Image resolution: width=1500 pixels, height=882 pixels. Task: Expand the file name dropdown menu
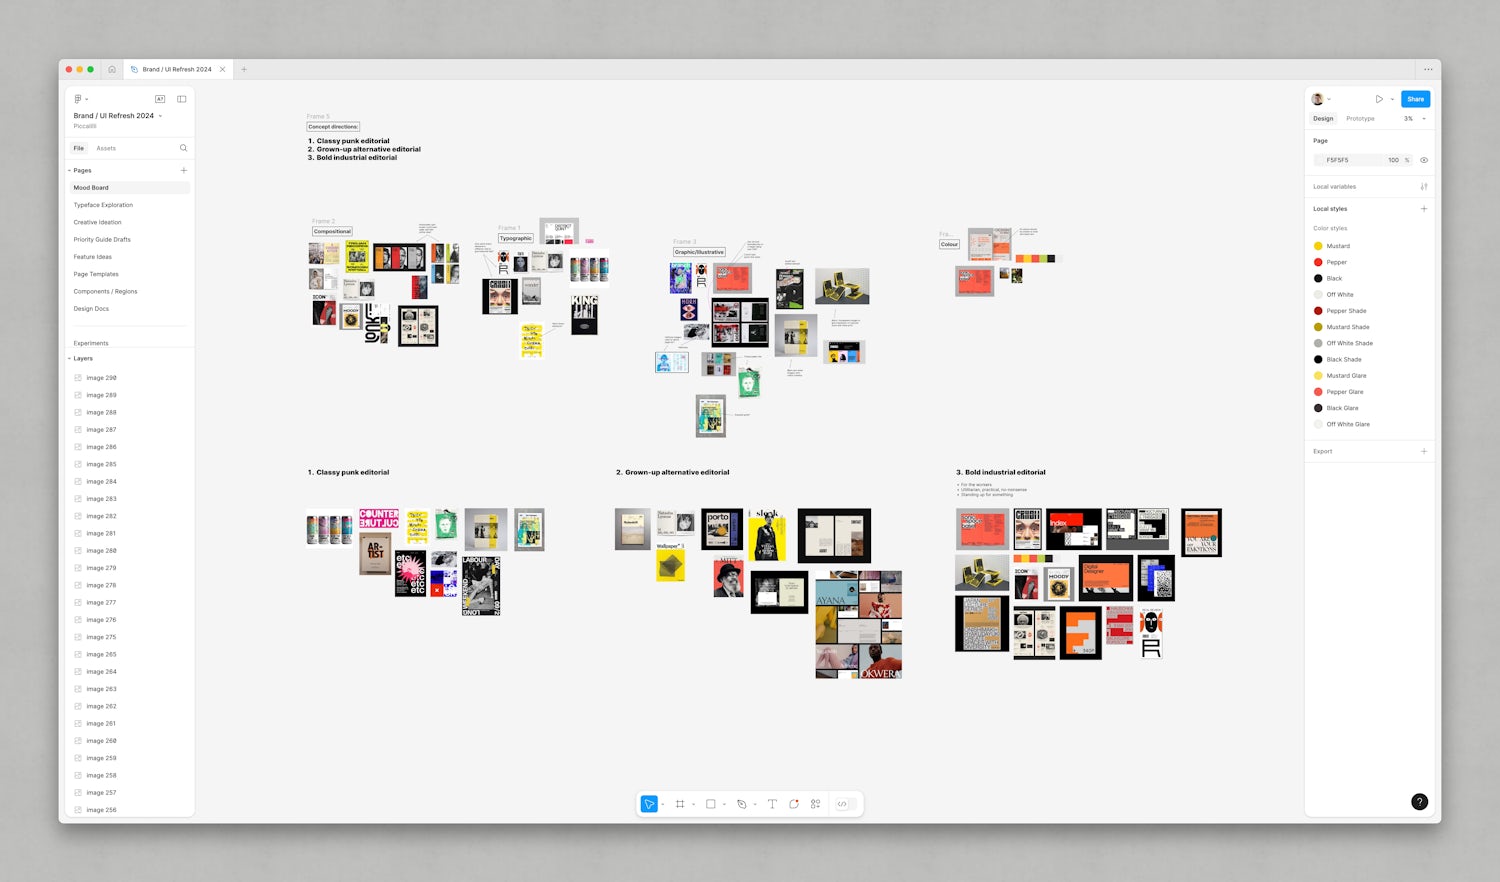160,116
